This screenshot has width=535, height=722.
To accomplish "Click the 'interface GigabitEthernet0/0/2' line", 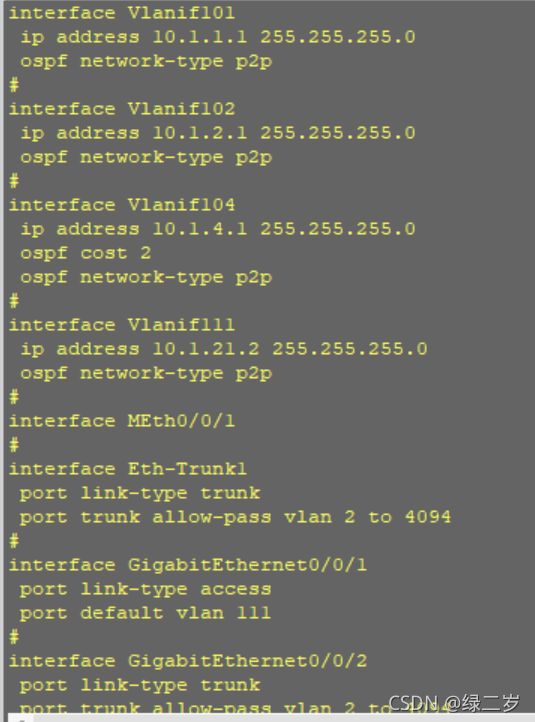I will (188, 661).
